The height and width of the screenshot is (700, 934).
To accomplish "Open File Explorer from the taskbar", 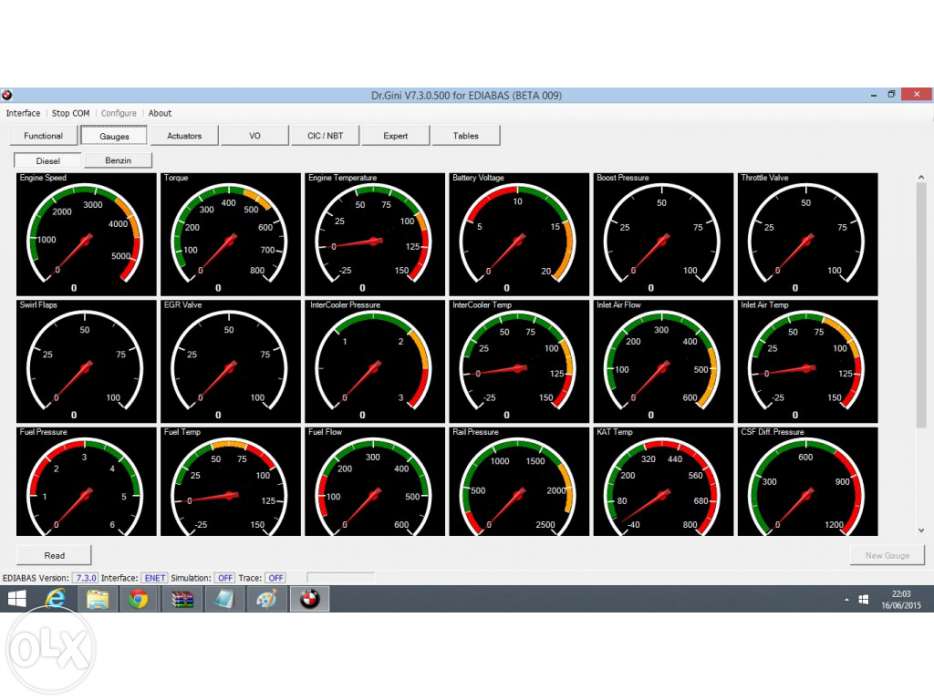I will [x=97, y=599].
